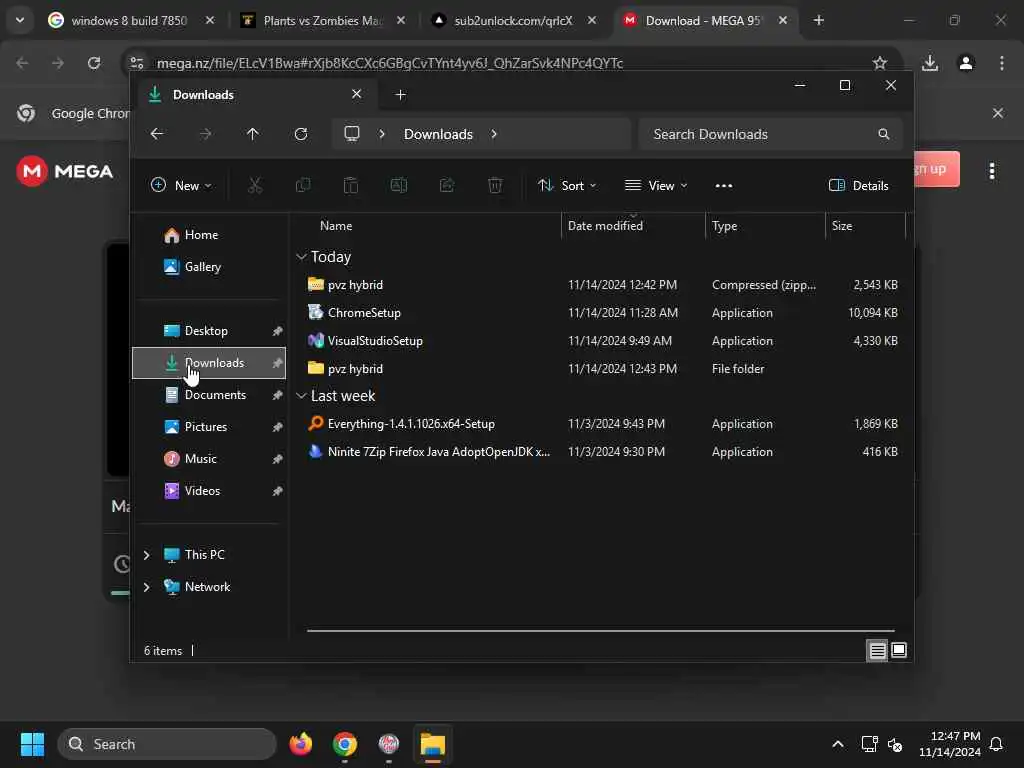Screen dimensions: 1024x768
Task: Go back using Explorer's back arrow
Action: tap(157, 134)
